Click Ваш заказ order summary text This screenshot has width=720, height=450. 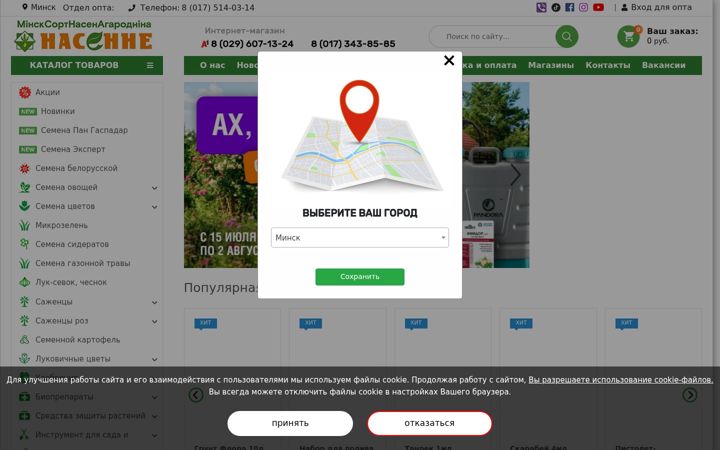pos(672,36)
